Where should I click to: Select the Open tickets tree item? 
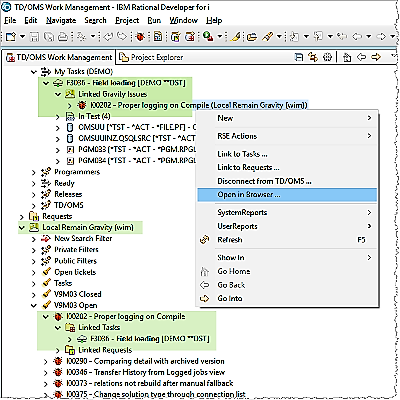pos(75,272)
